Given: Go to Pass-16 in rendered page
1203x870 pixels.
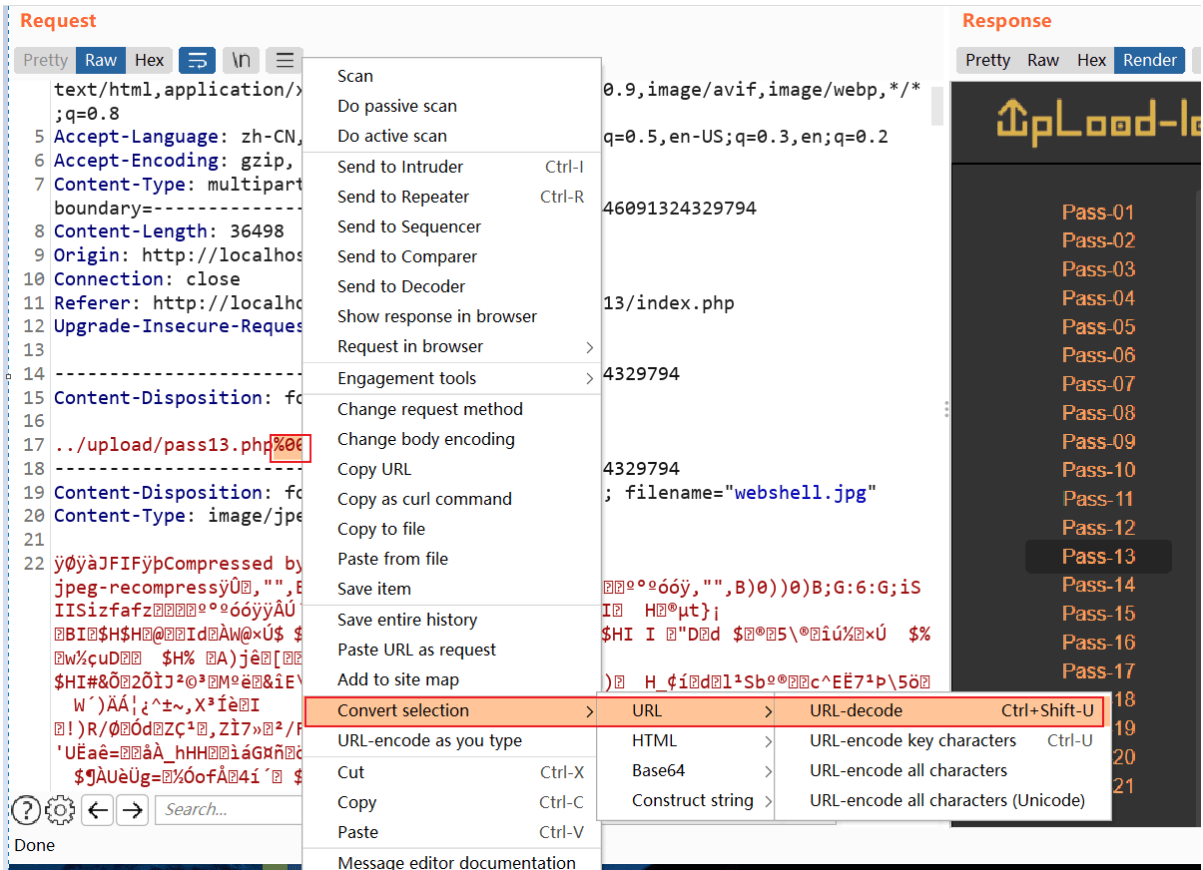Looking at the screenshot, I should click(1098, 643).
